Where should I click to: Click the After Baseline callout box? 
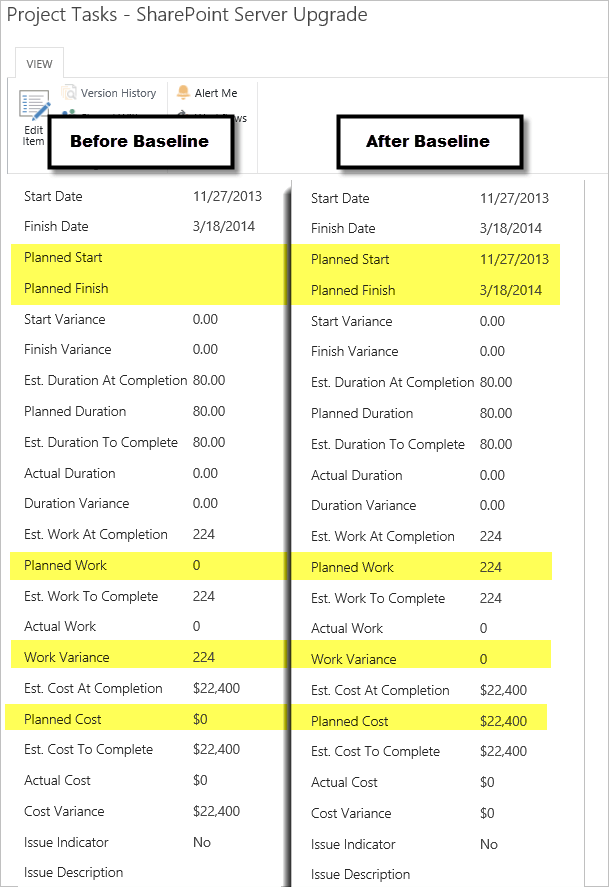pos(428,141)
